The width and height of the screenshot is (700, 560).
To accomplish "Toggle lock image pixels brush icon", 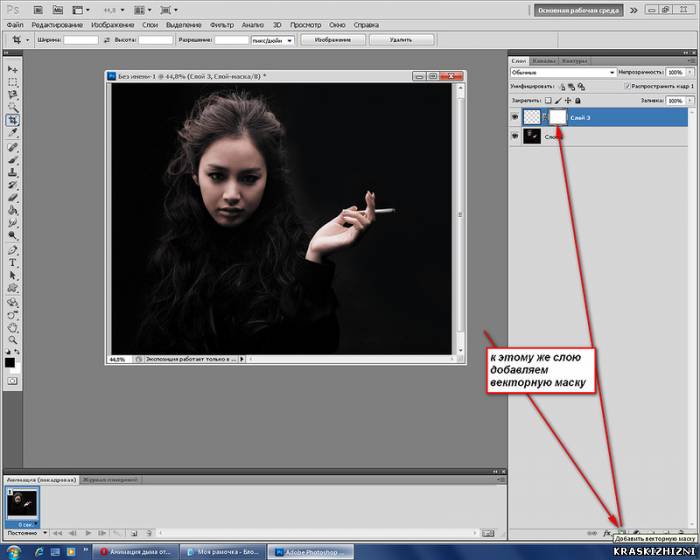I will 558,100.
